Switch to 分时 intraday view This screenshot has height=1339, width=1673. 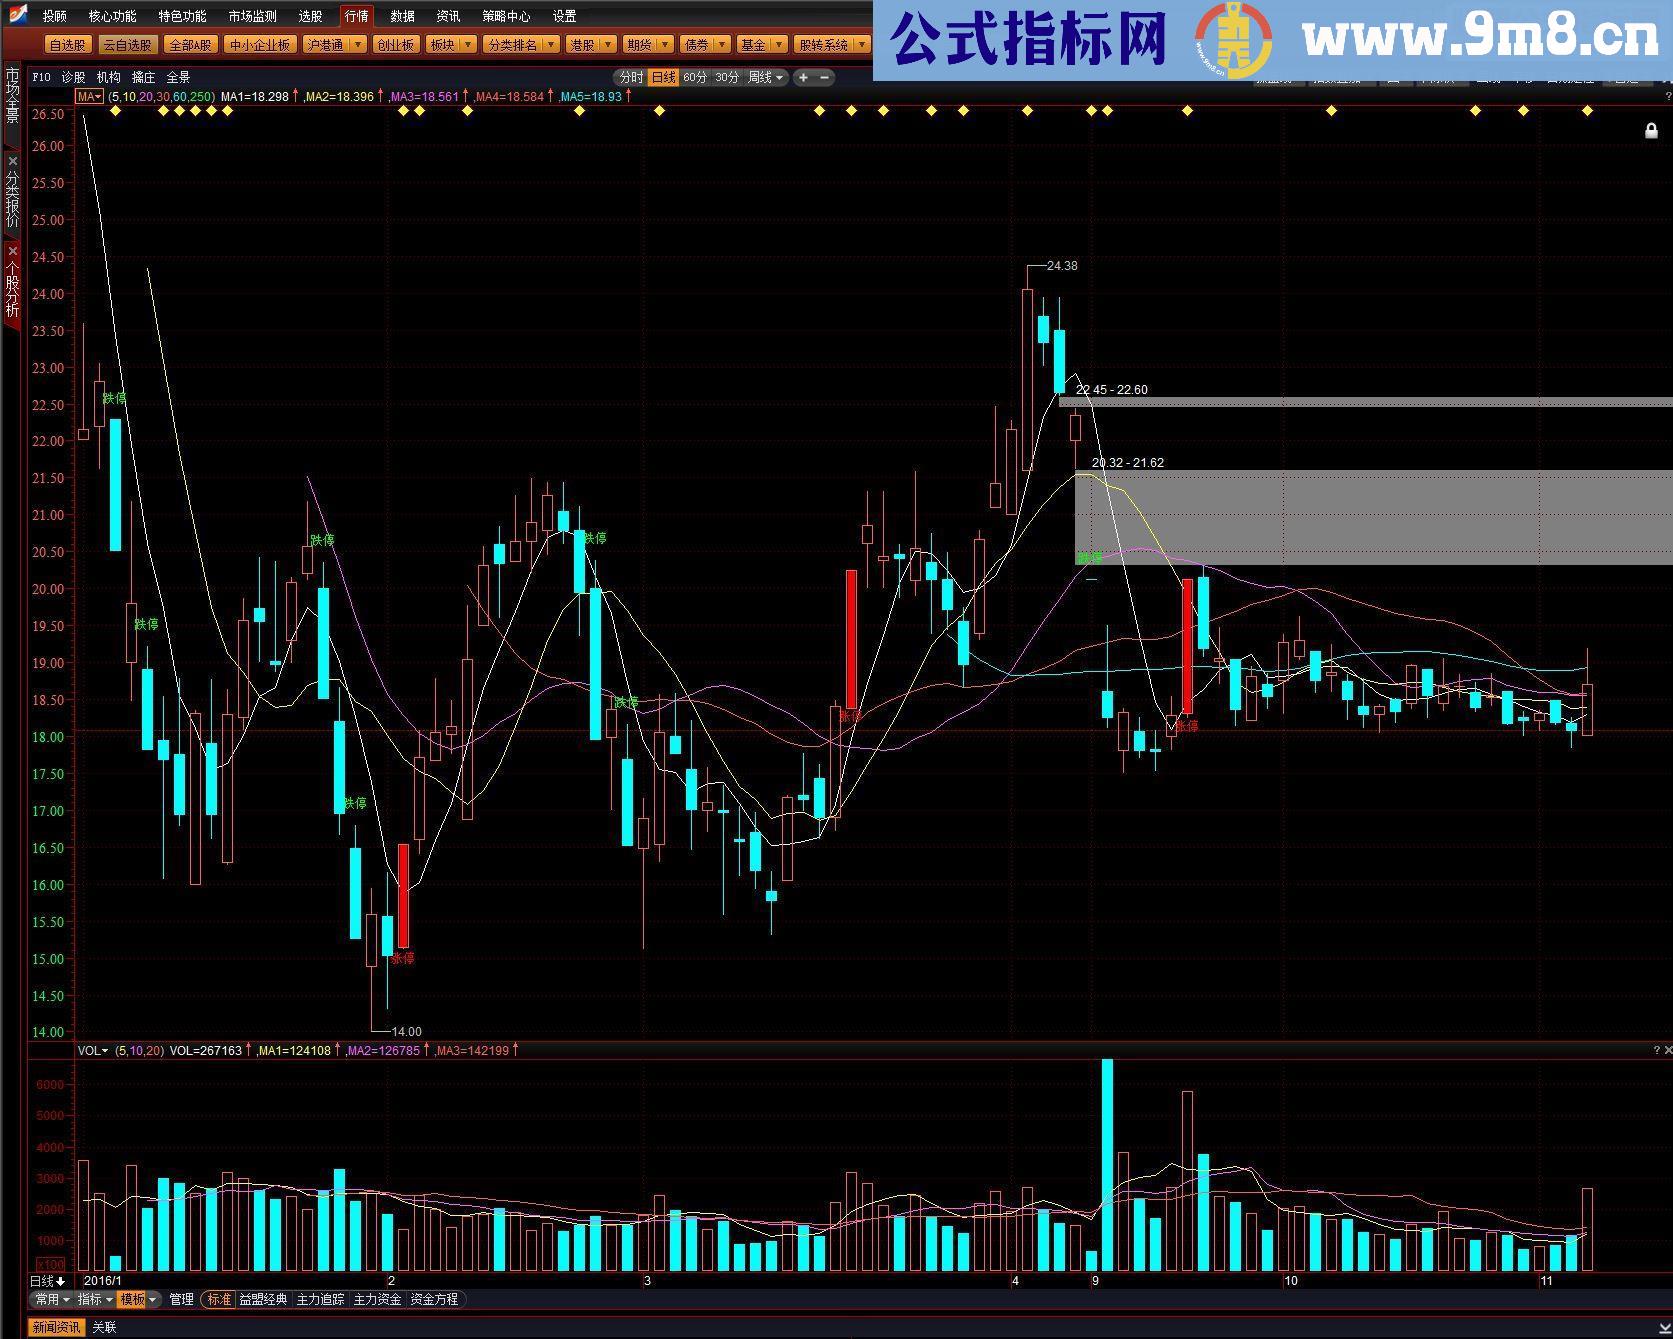pos(631,77)
